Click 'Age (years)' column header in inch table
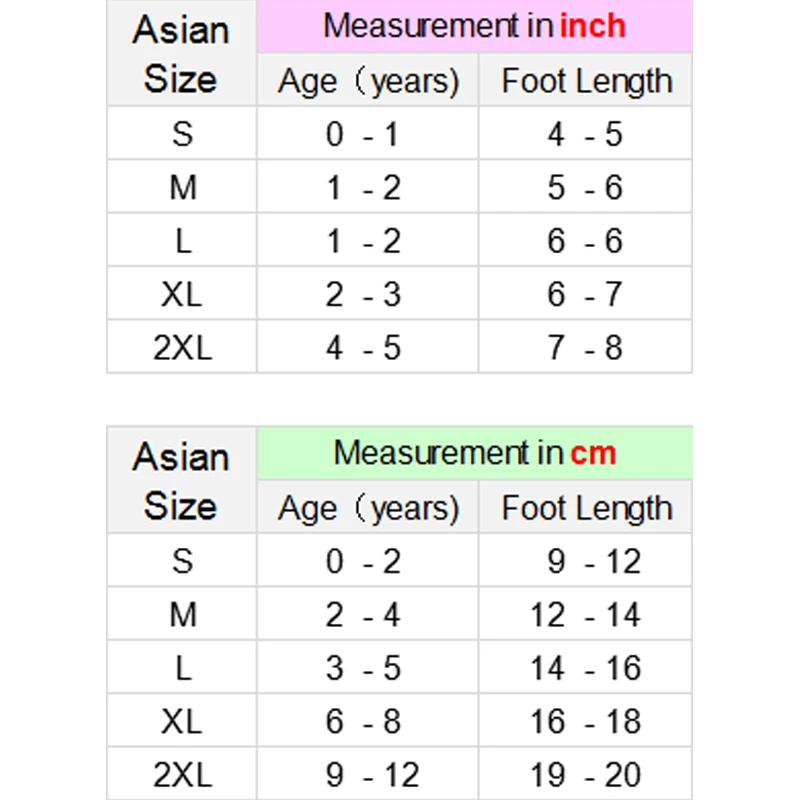The image size is (800, 800). [x=368, y=81]
